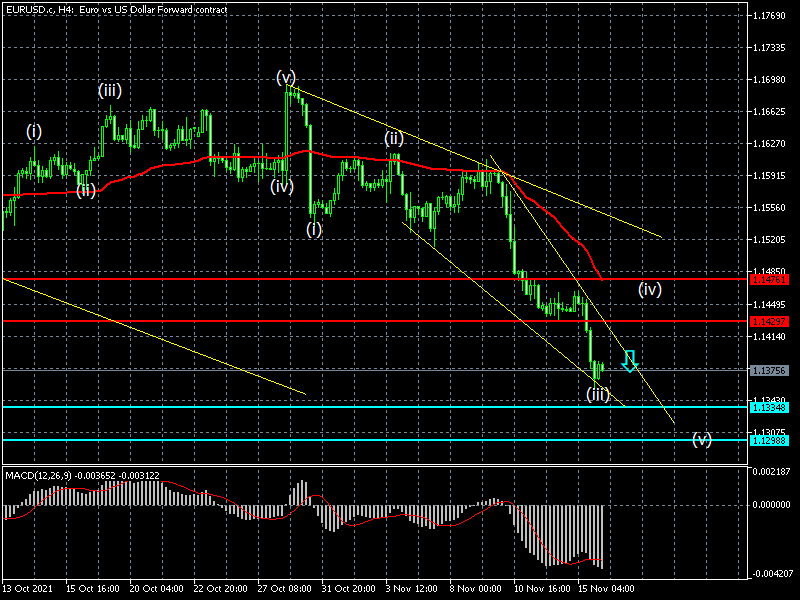Select the projected wave (v) label near 1.12988
The image size is (800, 600).
[702, 440]
